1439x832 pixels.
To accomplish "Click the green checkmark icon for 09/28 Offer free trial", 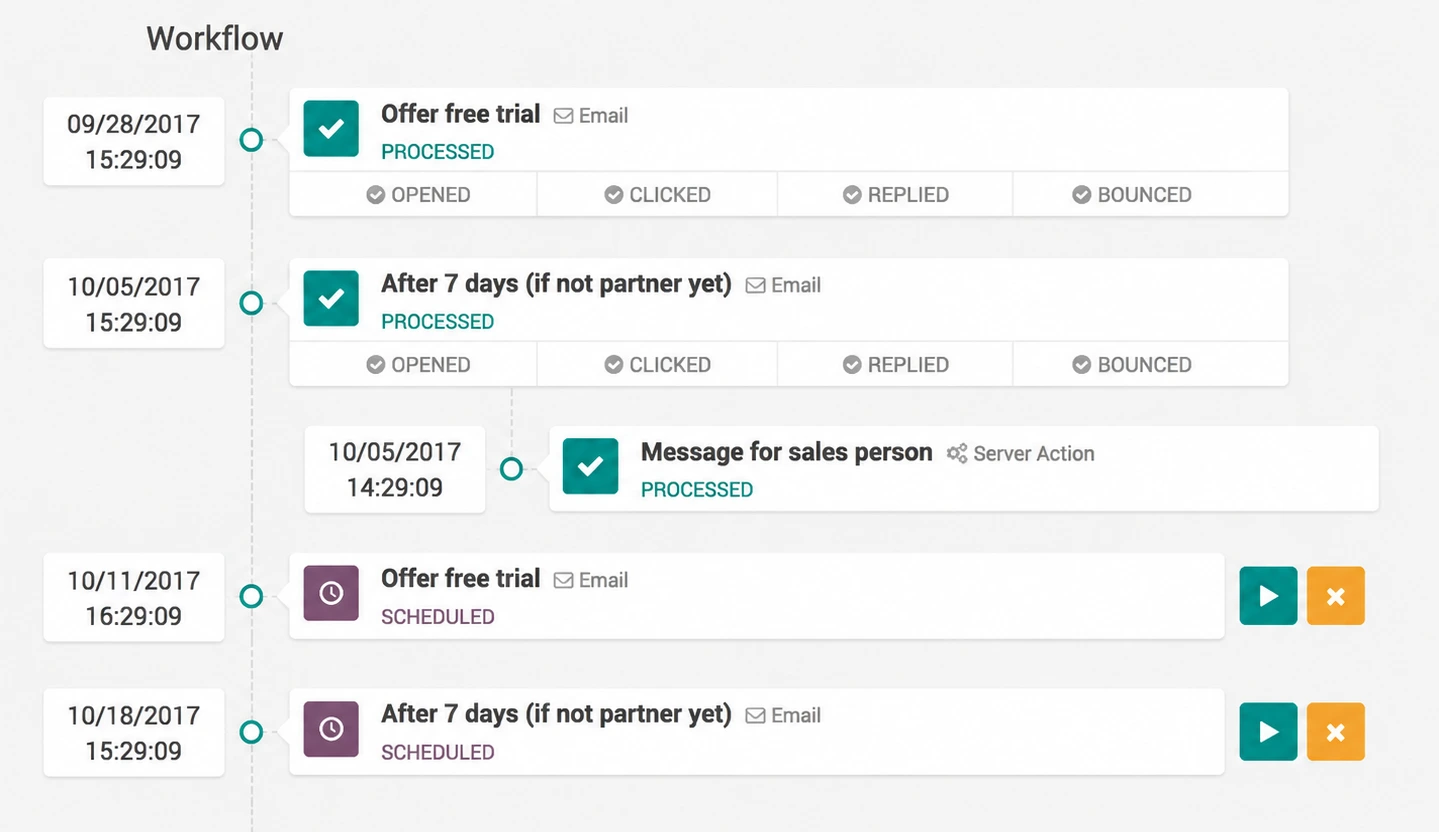I will (x=331, y=129).
